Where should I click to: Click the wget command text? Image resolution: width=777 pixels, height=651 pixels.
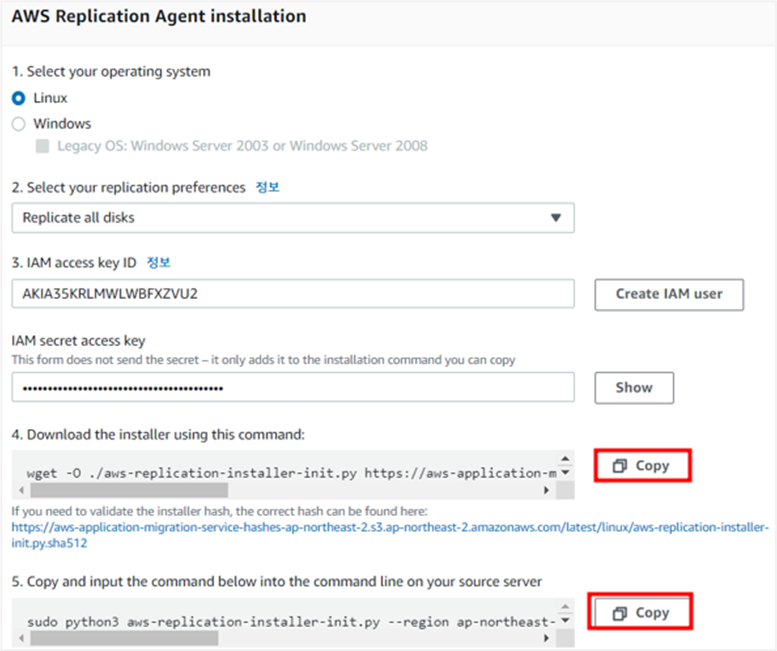[x=291, y=473]
